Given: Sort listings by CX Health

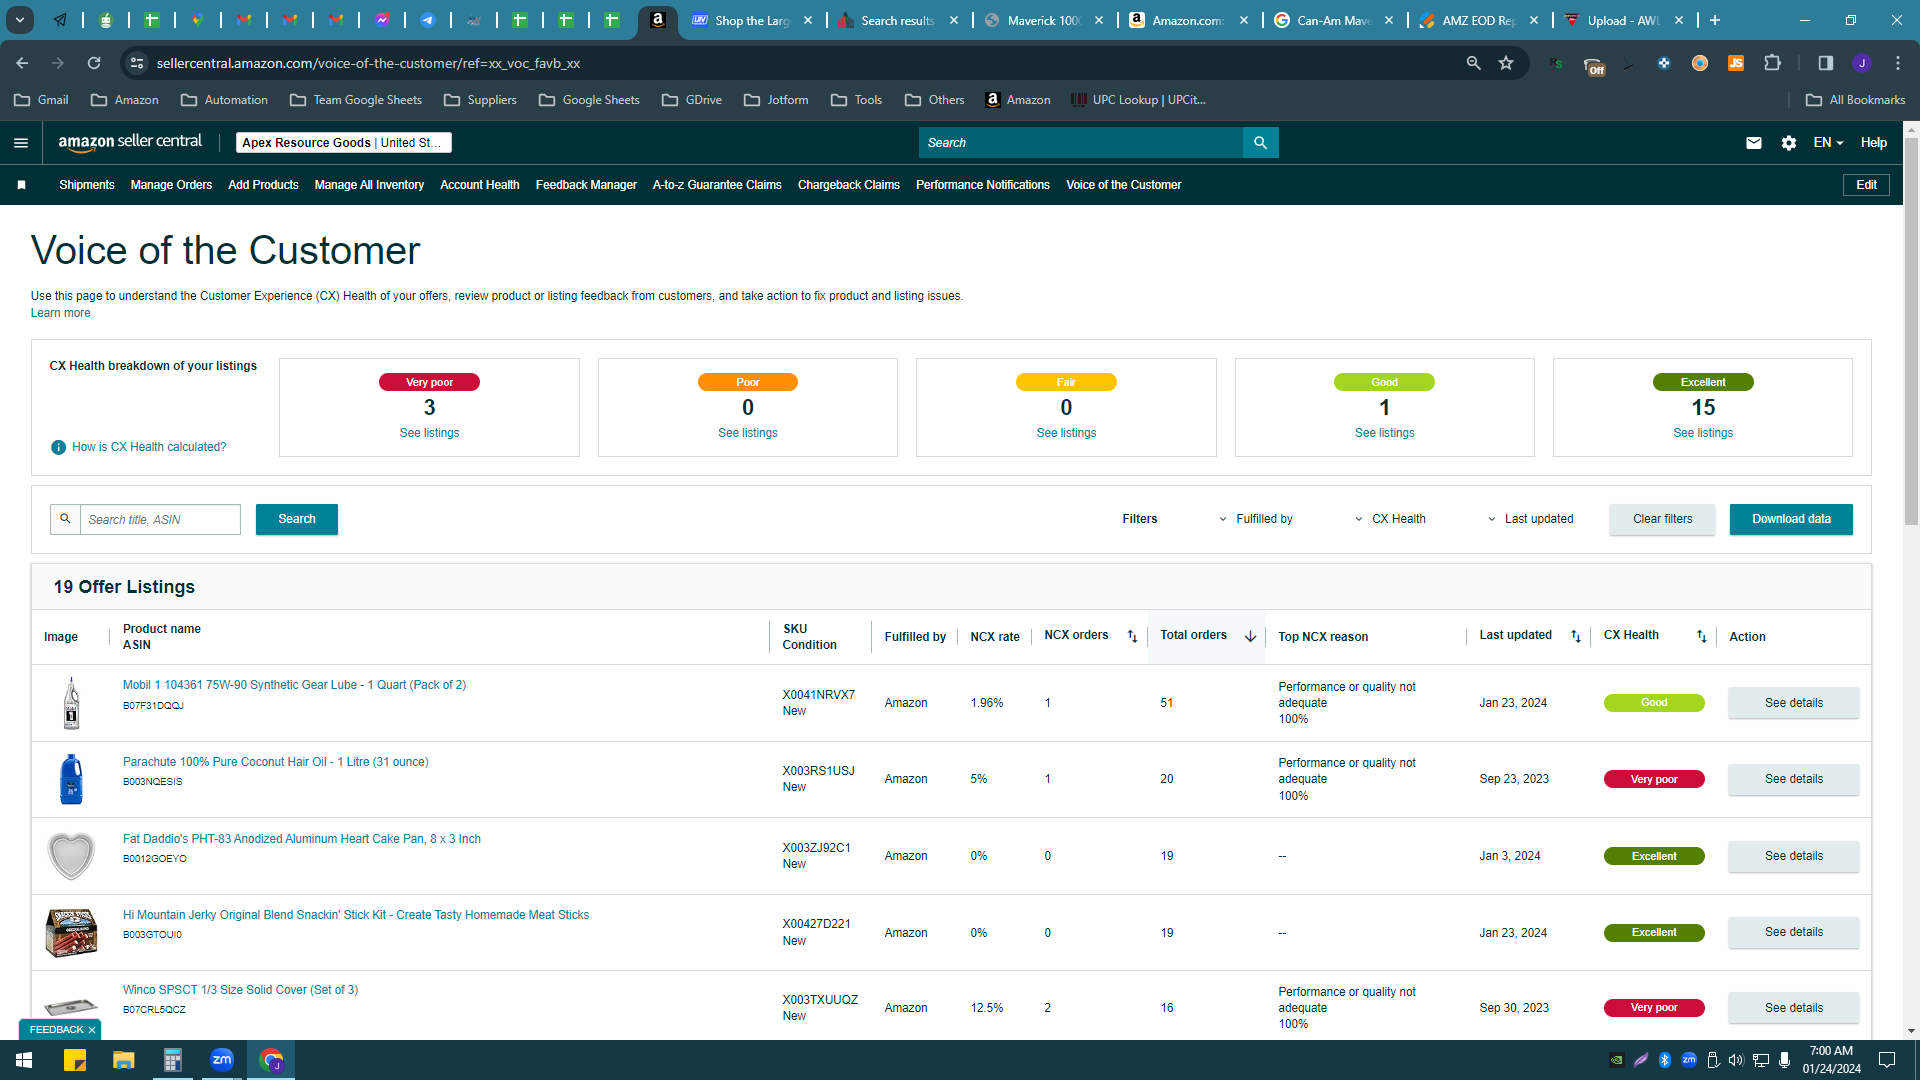Looking at the screenshot, I should point(1702,636).
